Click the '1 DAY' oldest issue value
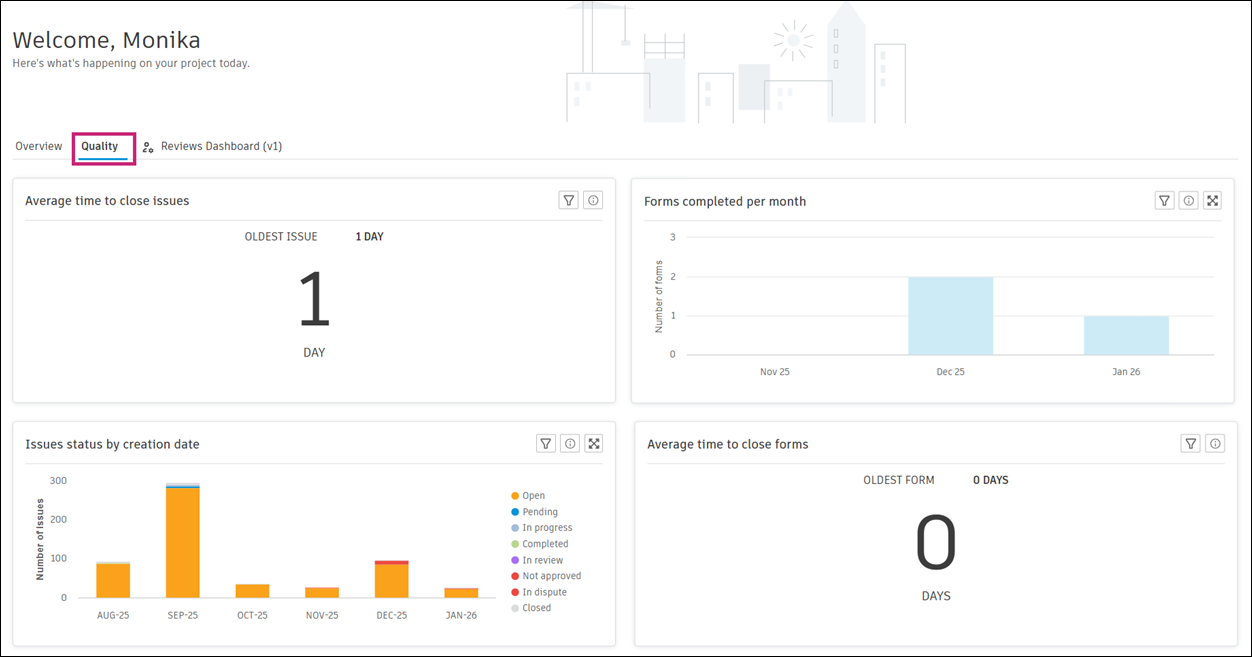This screenshot has width=1252, height=657. coord(369,237)
